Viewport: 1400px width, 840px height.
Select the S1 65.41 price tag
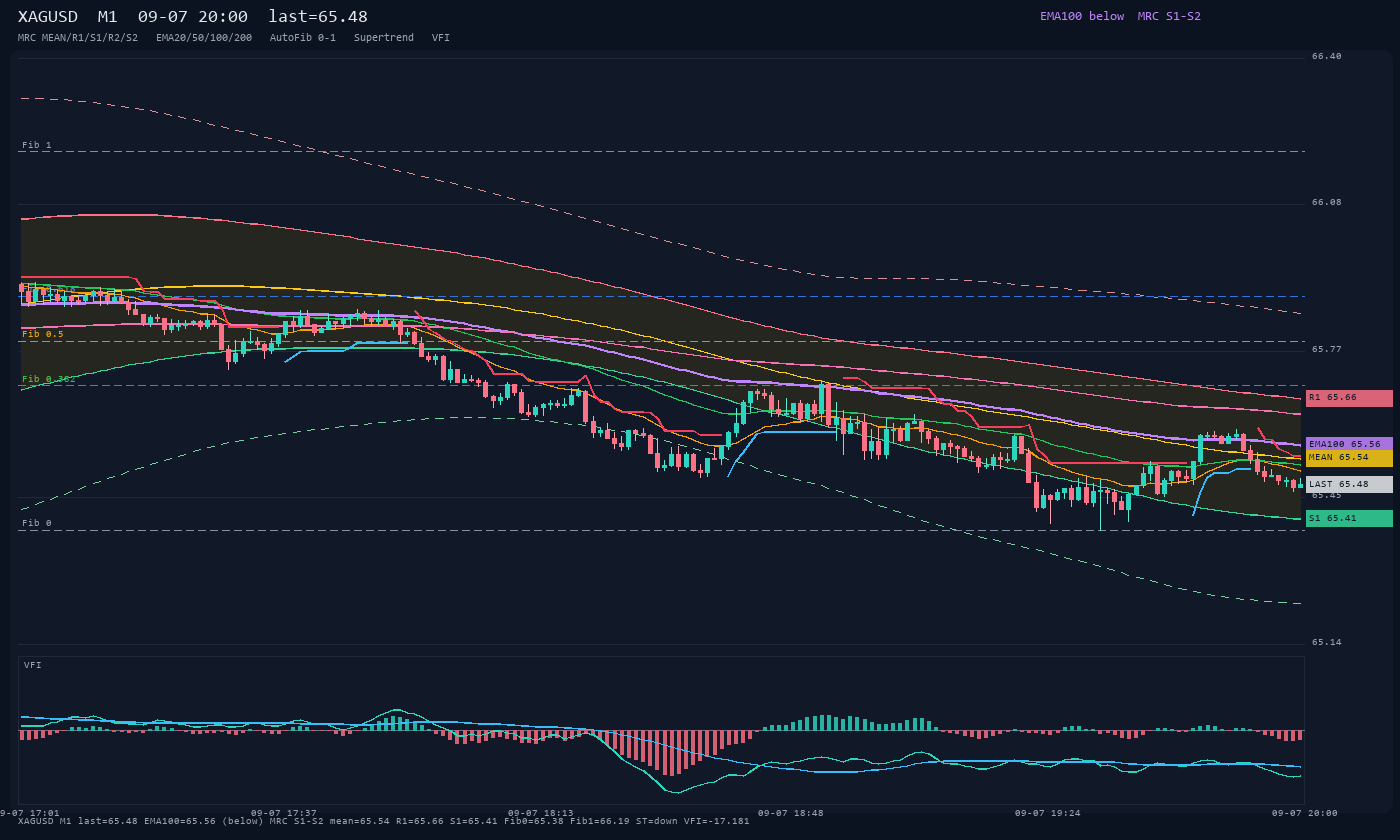1349,518
